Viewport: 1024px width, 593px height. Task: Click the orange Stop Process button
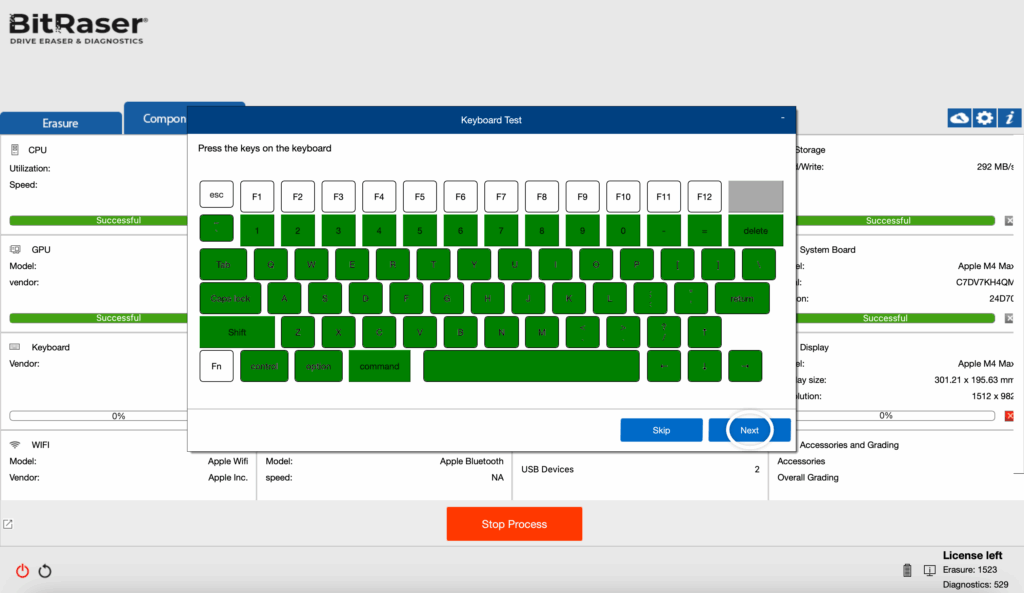513,524
